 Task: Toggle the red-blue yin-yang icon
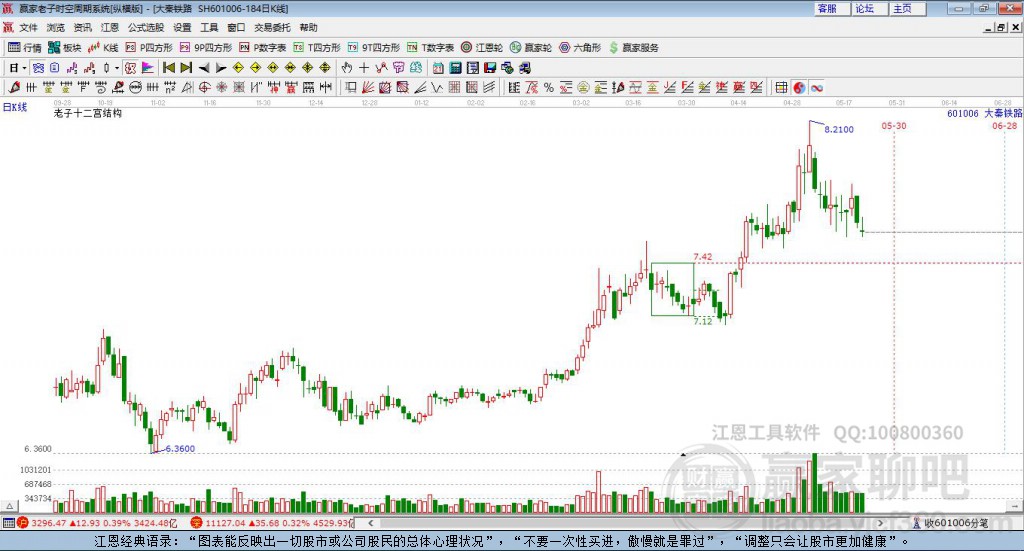pos(799,87)
